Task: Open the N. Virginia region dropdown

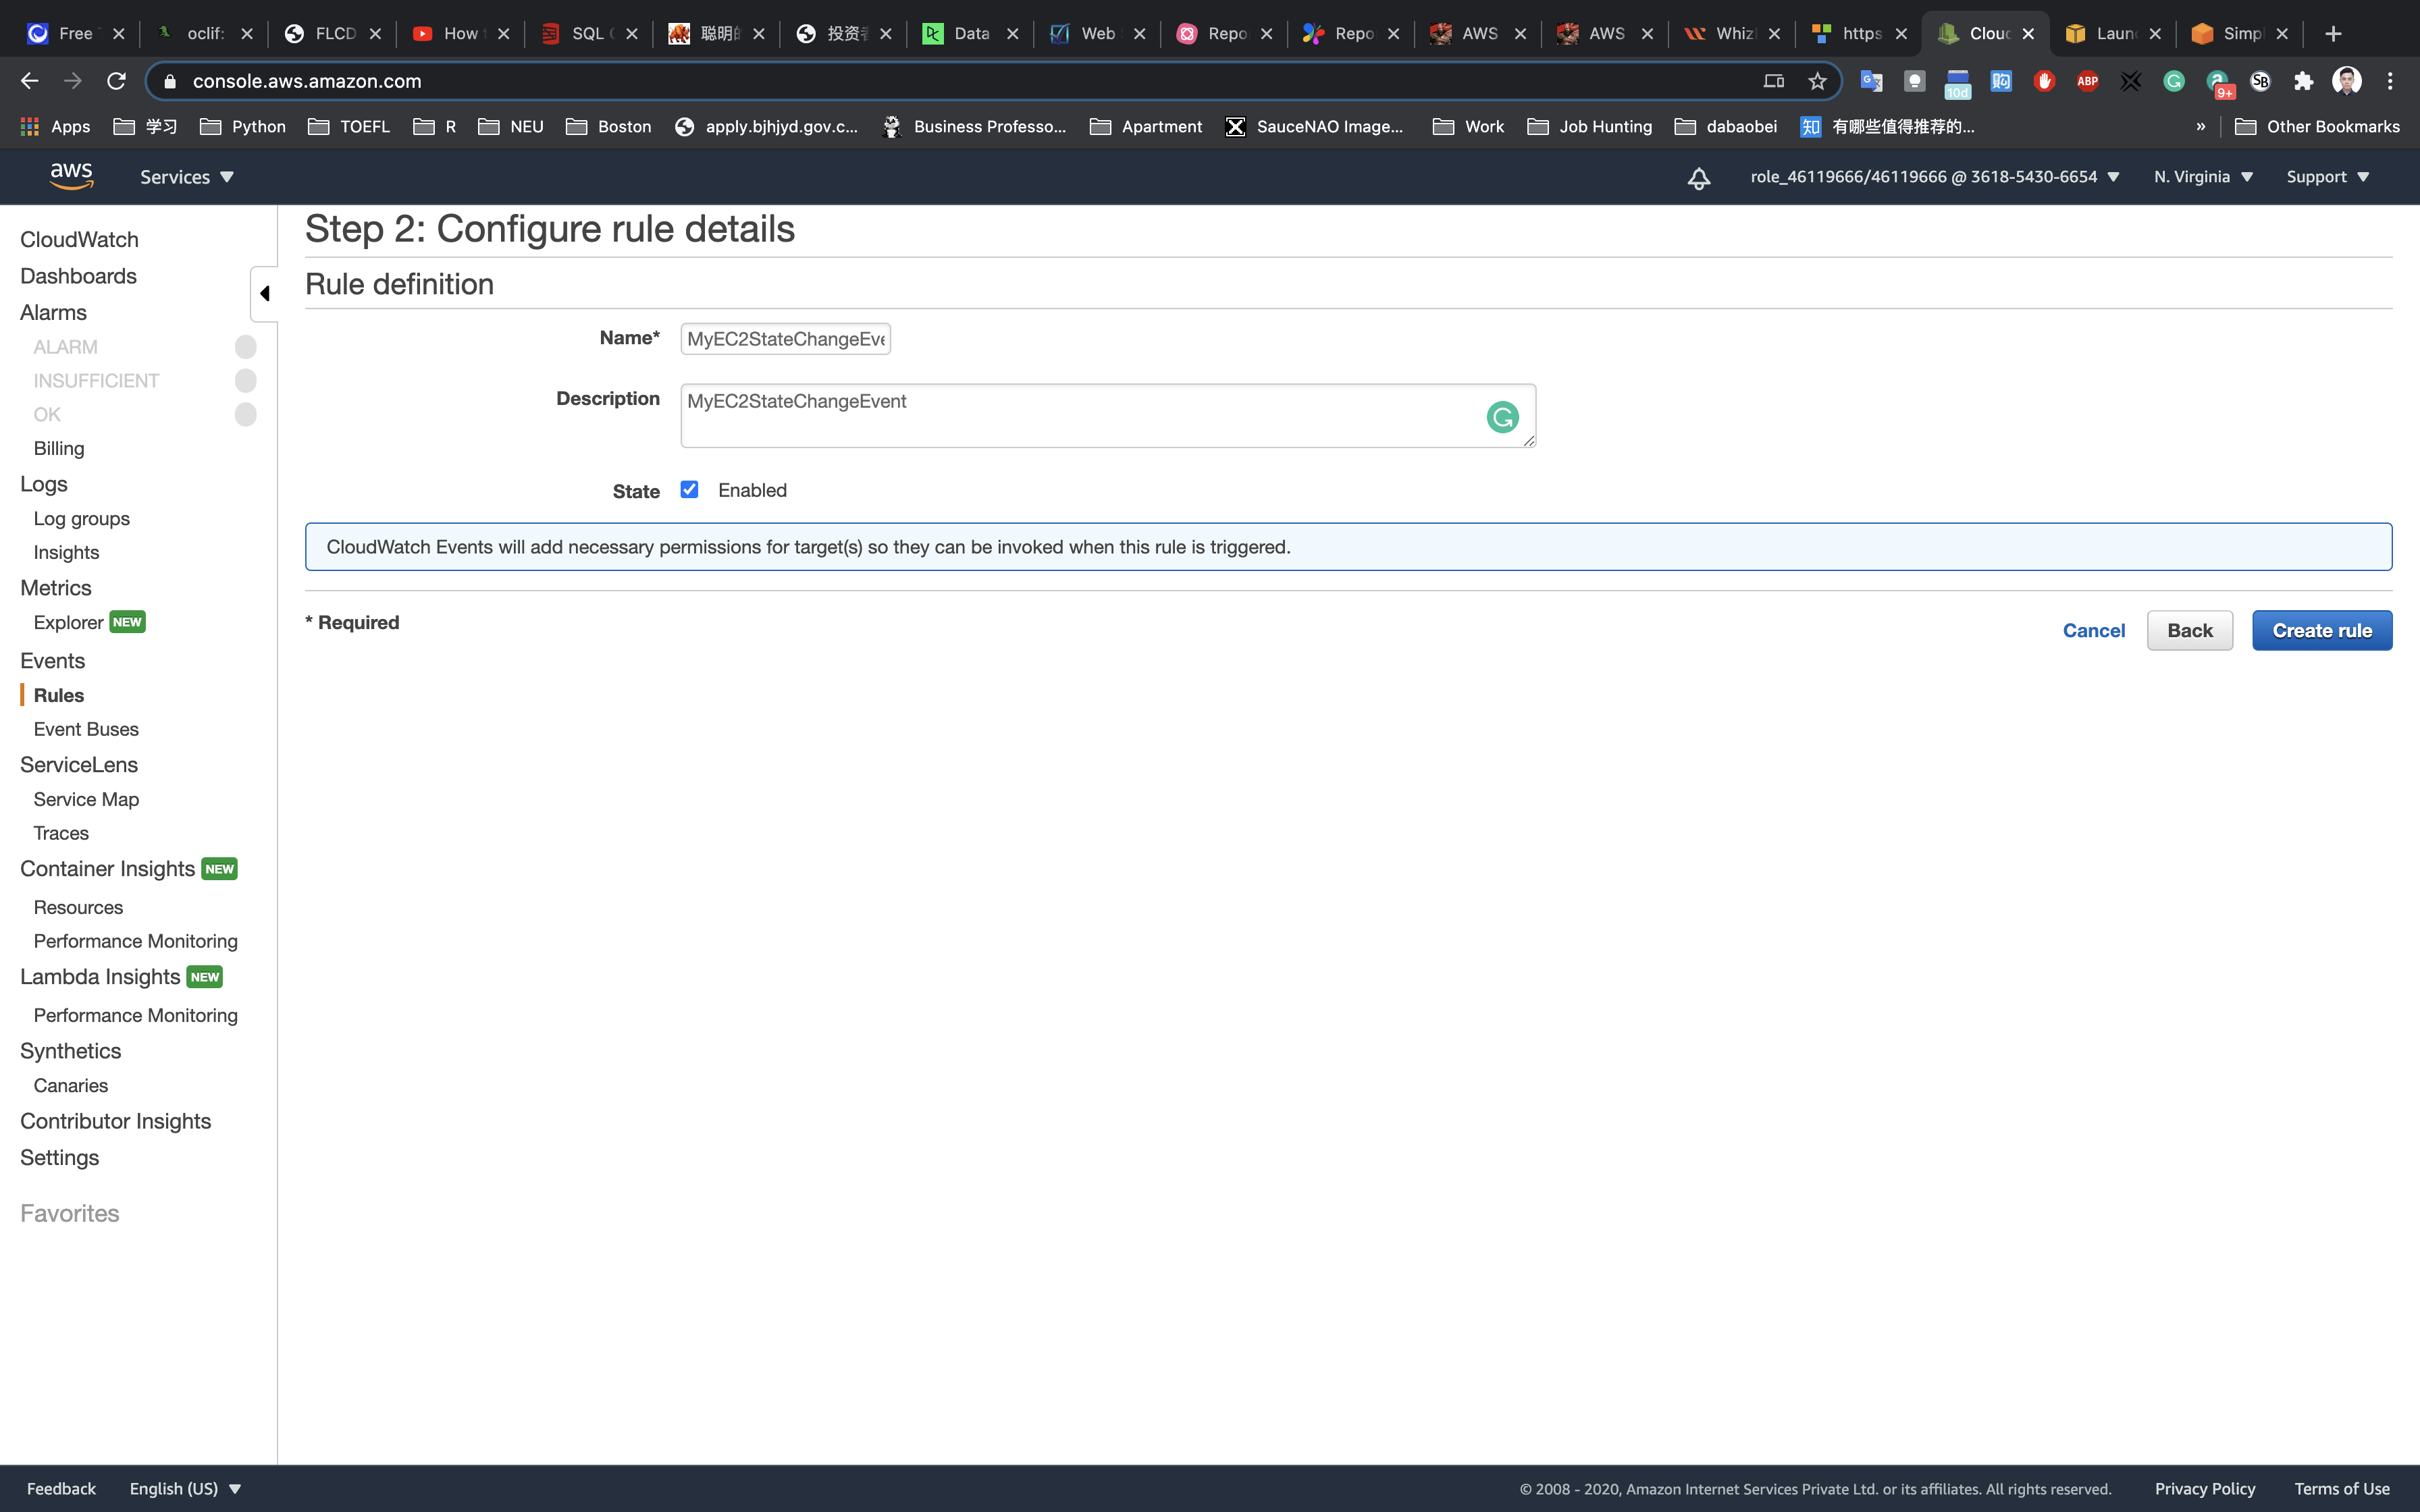Action: (2202, 177)
